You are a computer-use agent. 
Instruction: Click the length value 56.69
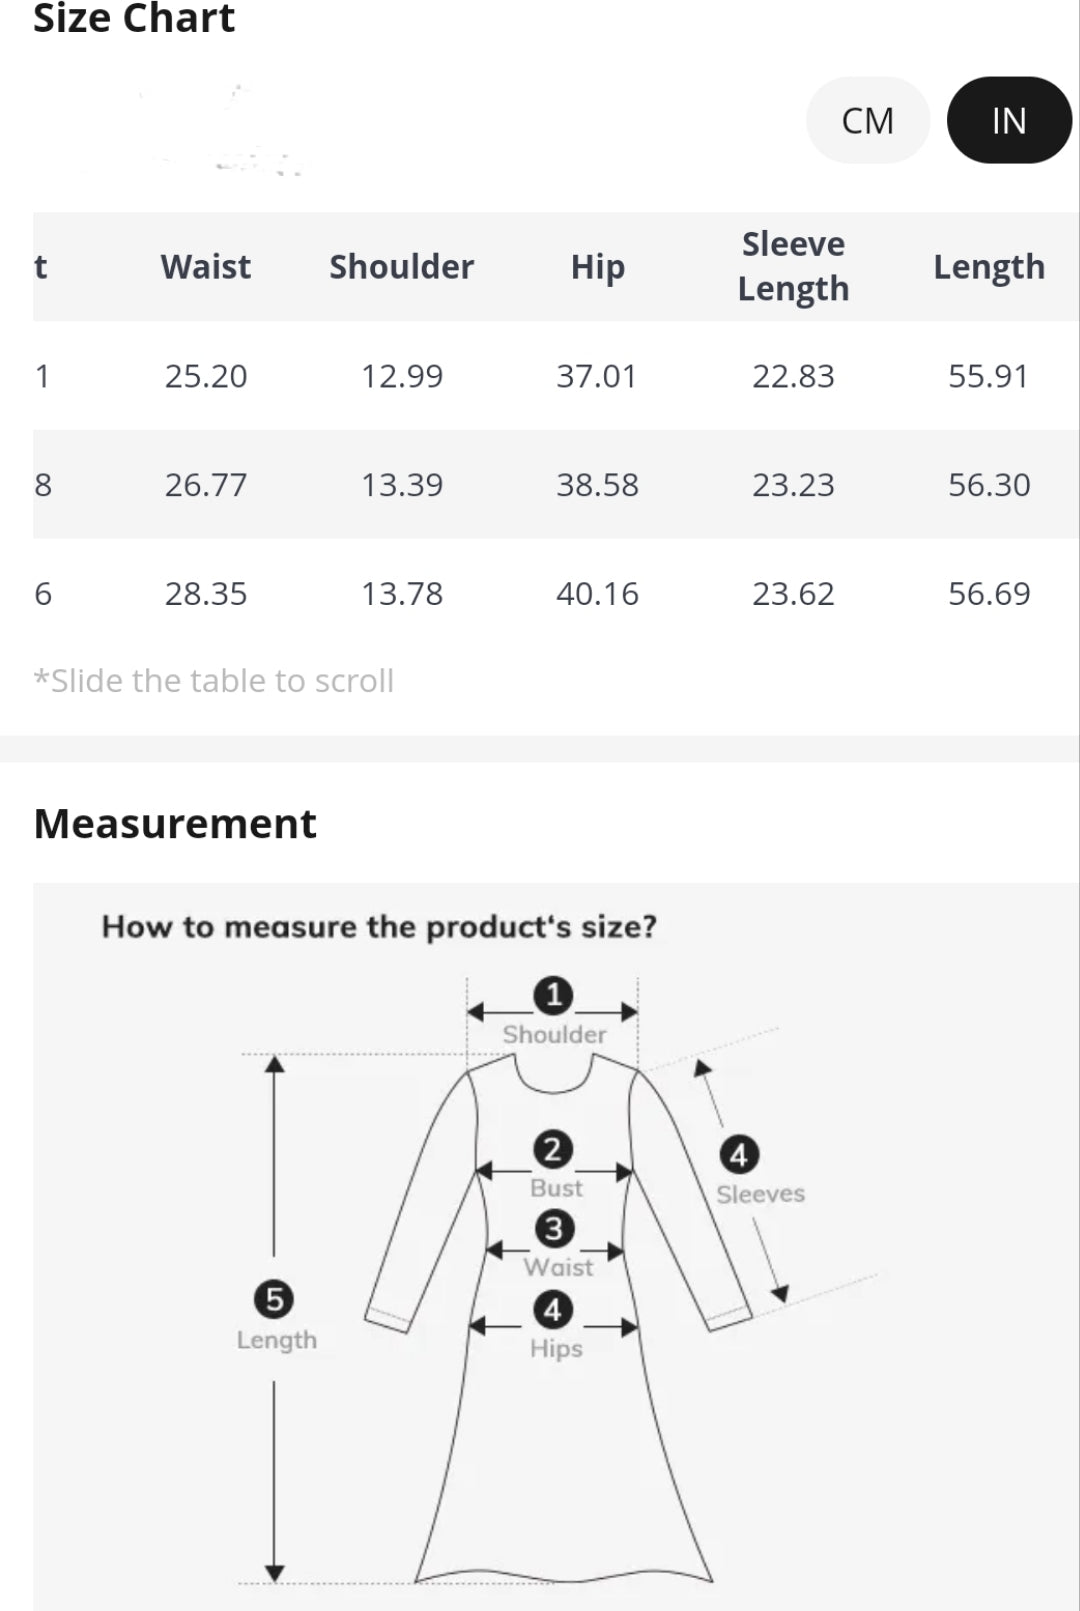(x=988, y=594)
